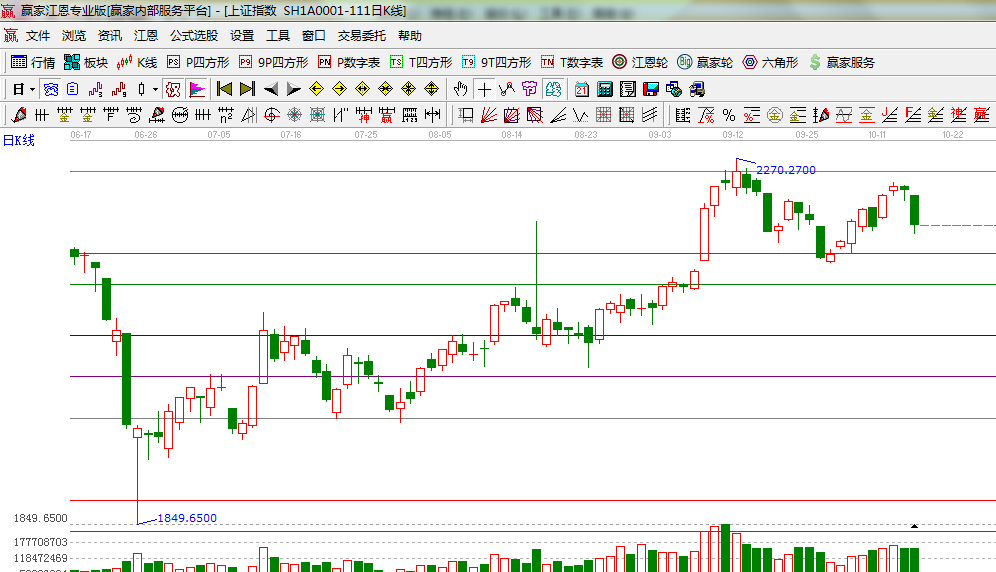The height and width of the screenshot is (572, 996).
Task: Click the red floppy disk save icon
Action: pyautogui.click(x=650, y=89)
